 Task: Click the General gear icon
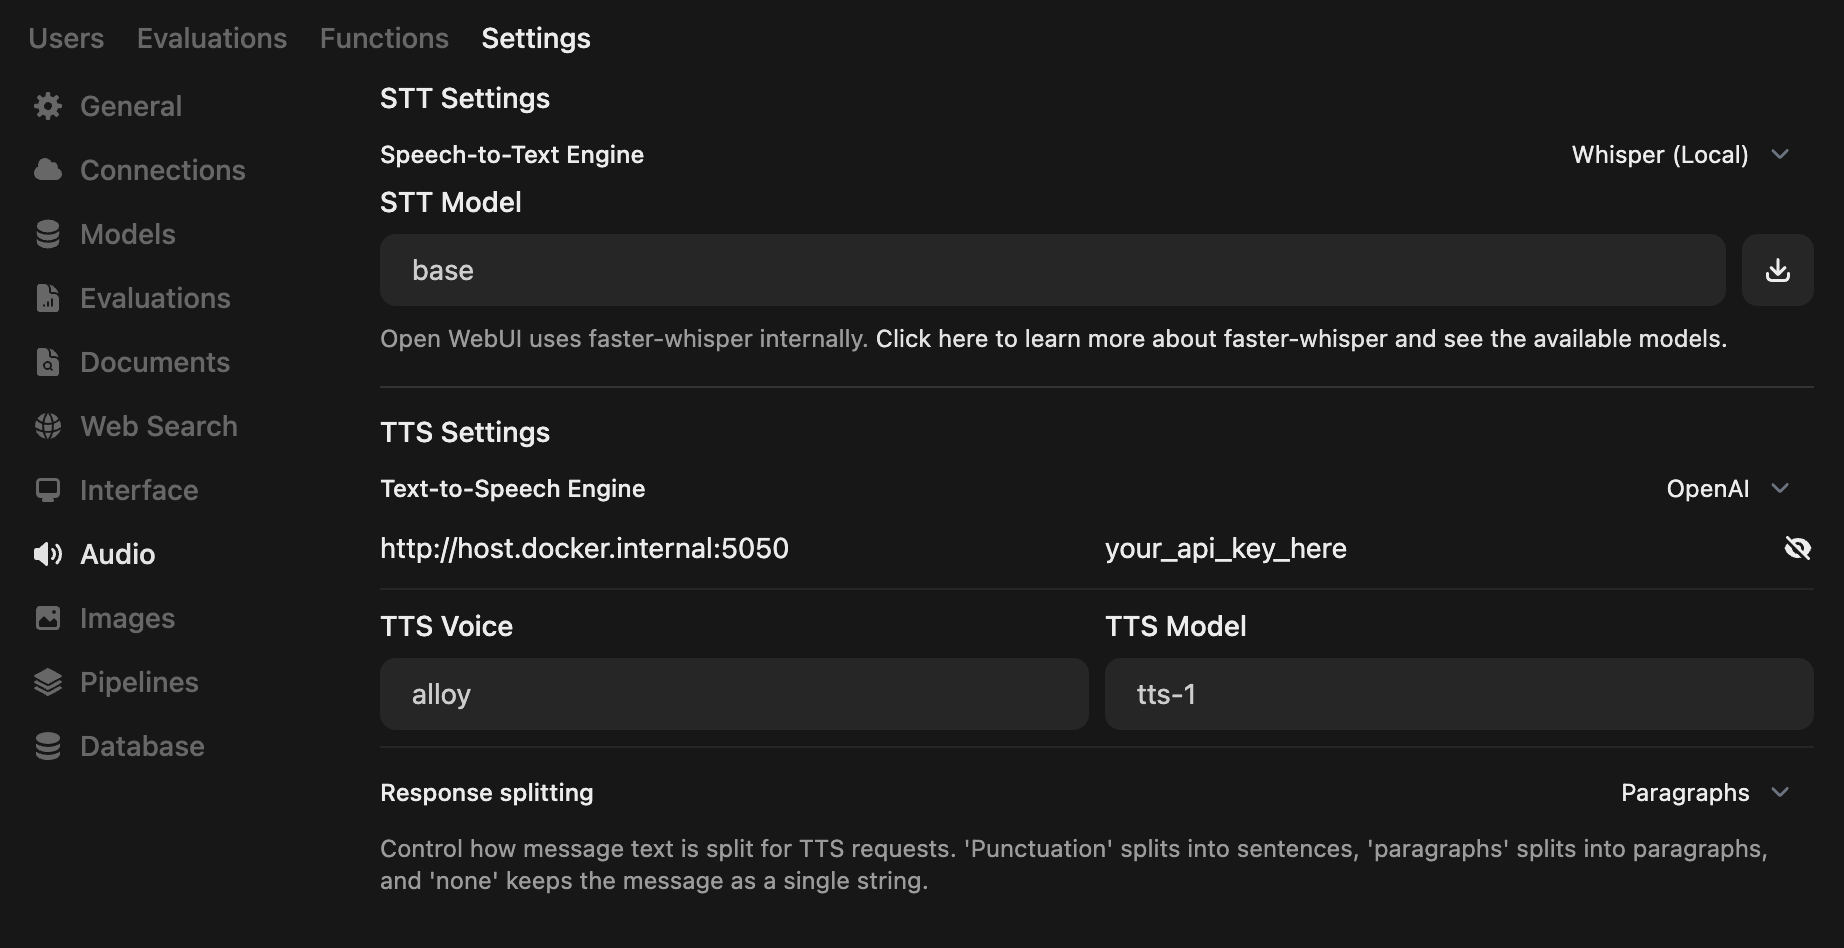[48, 106]
